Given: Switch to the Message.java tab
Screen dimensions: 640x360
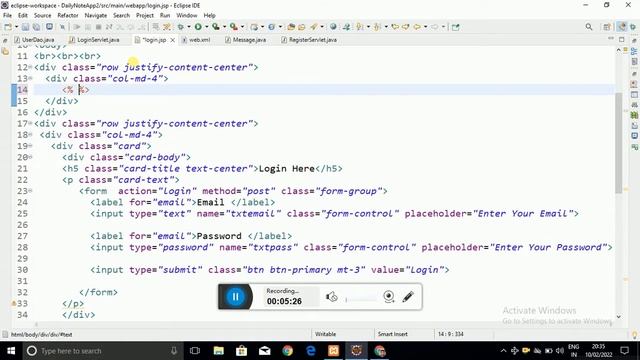Looking at the screenshot, I should point(246,40).
